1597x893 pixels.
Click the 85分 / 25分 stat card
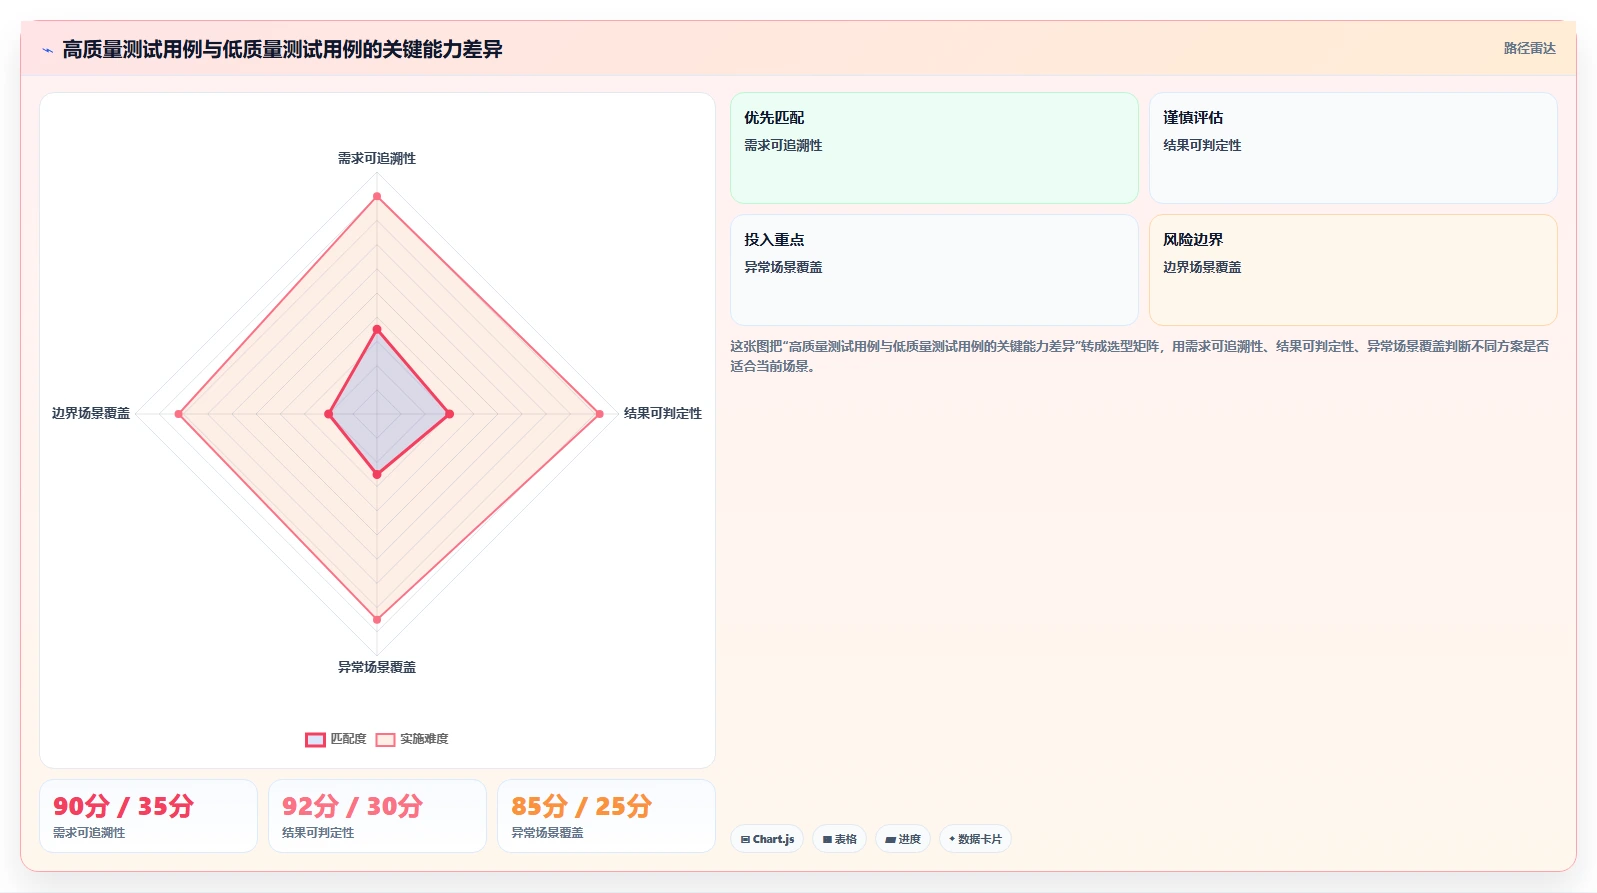[606, 816]
